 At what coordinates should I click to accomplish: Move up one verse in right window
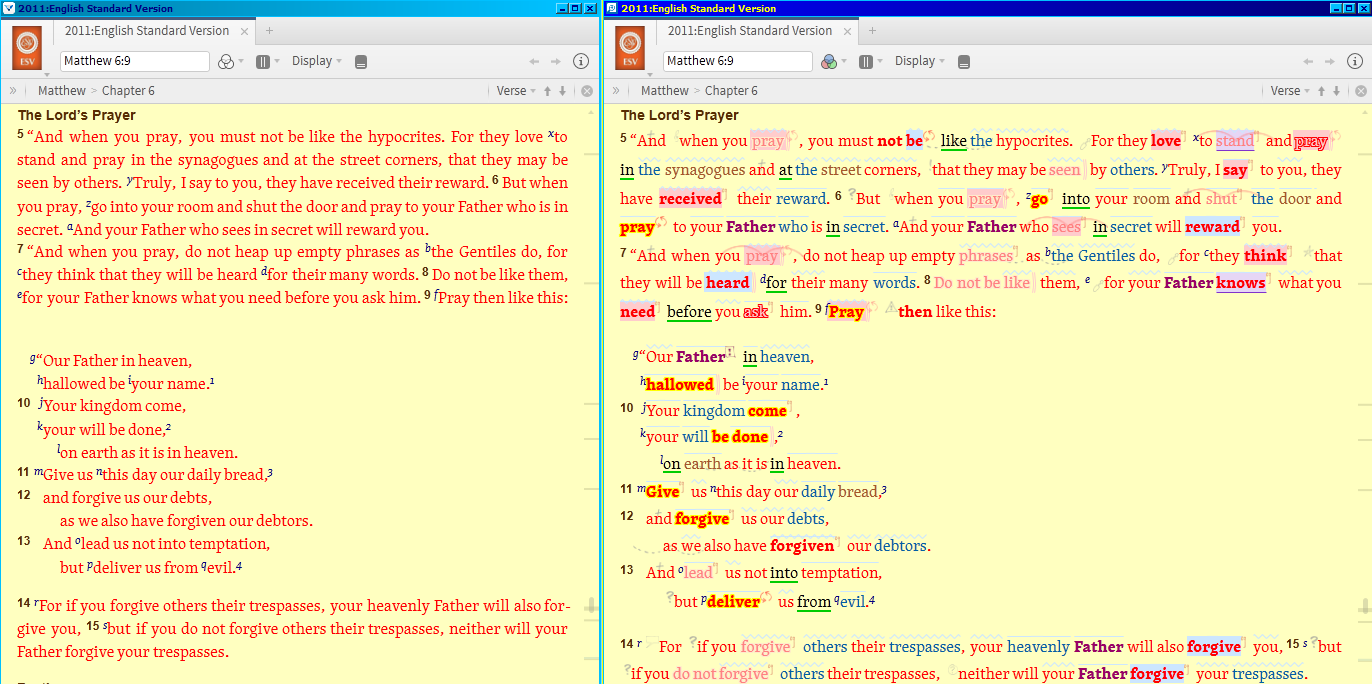[1321, 91]
